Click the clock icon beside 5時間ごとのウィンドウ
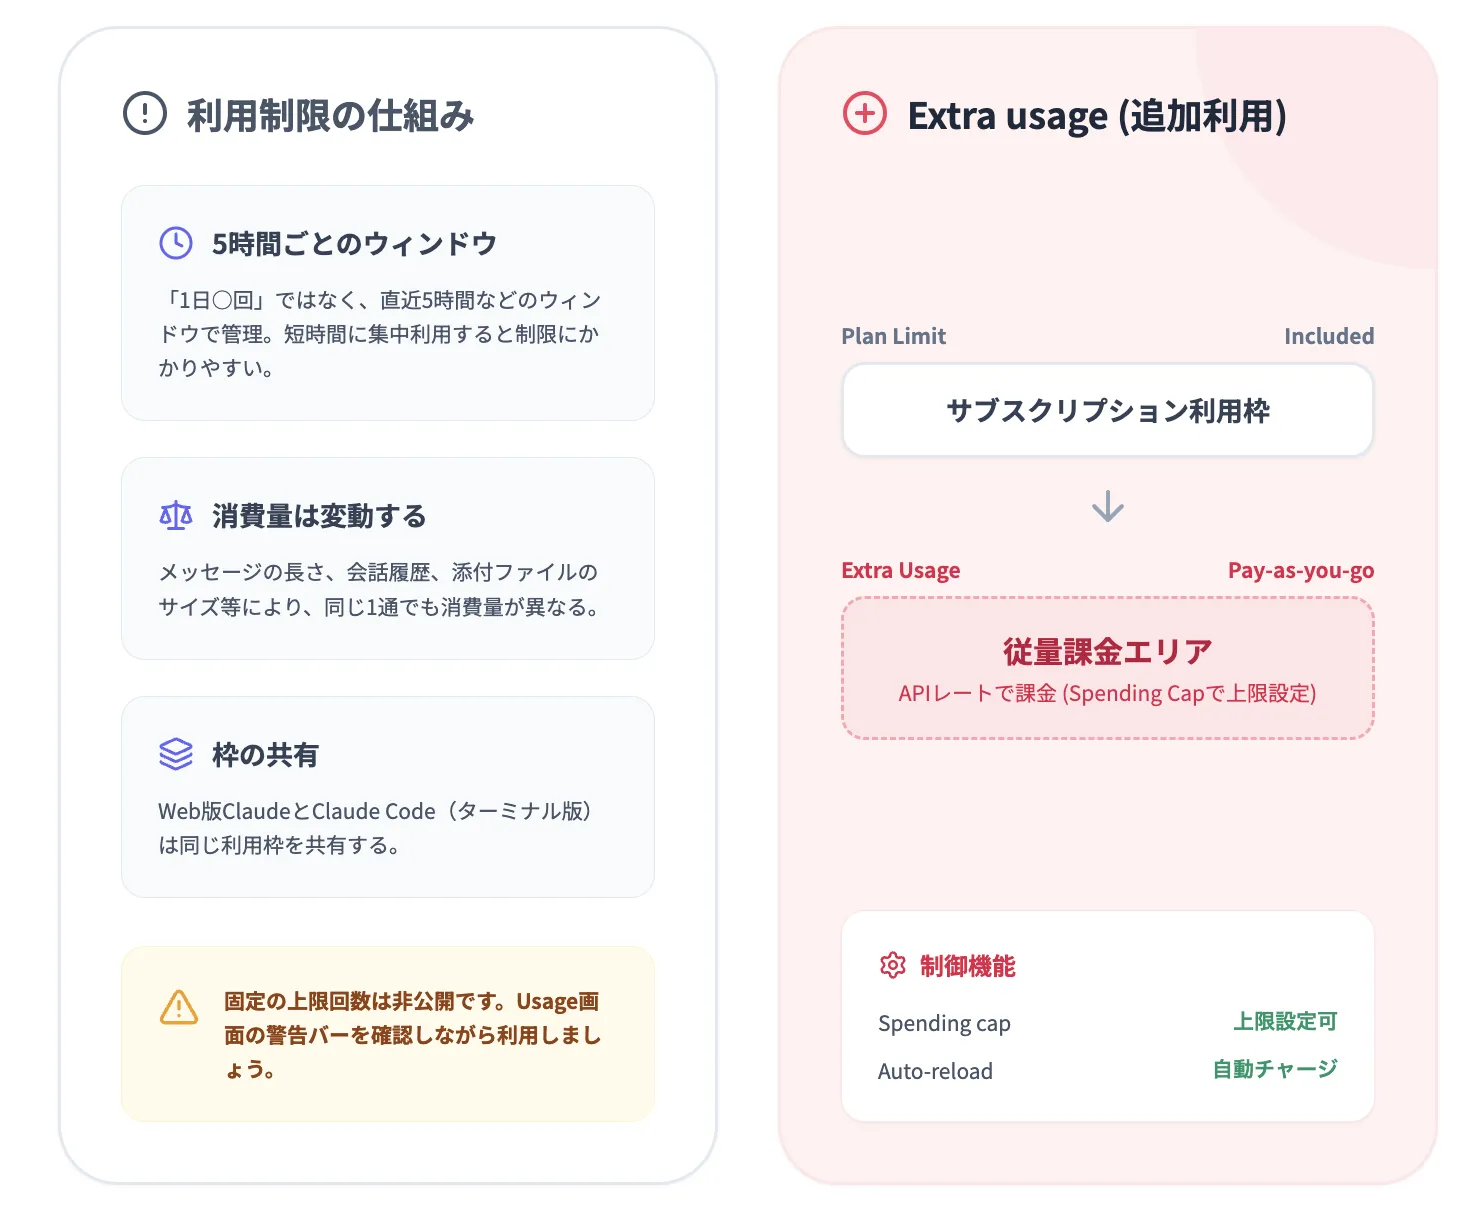Screen dimensions: 1464x1218 175,241
